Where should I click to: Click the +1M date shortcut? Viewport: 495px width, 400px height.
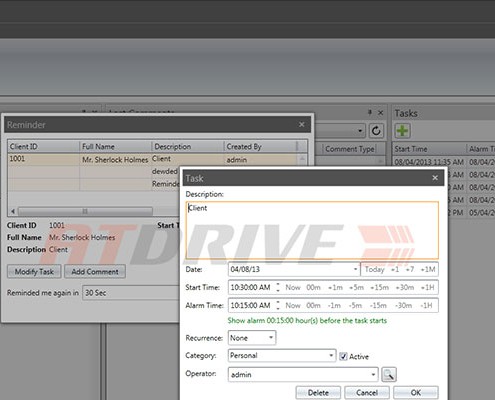click(x=428, y=269)
